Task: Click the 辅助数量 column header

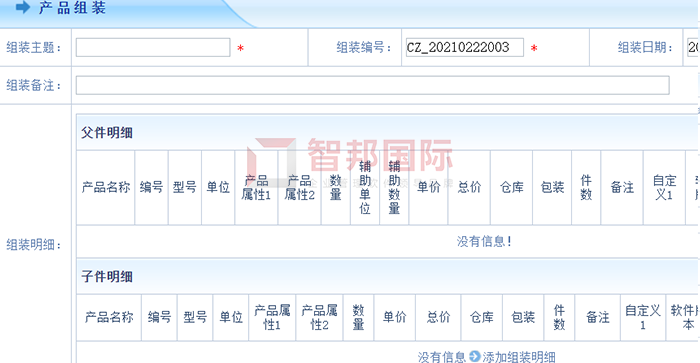Action: pos(394,188)
